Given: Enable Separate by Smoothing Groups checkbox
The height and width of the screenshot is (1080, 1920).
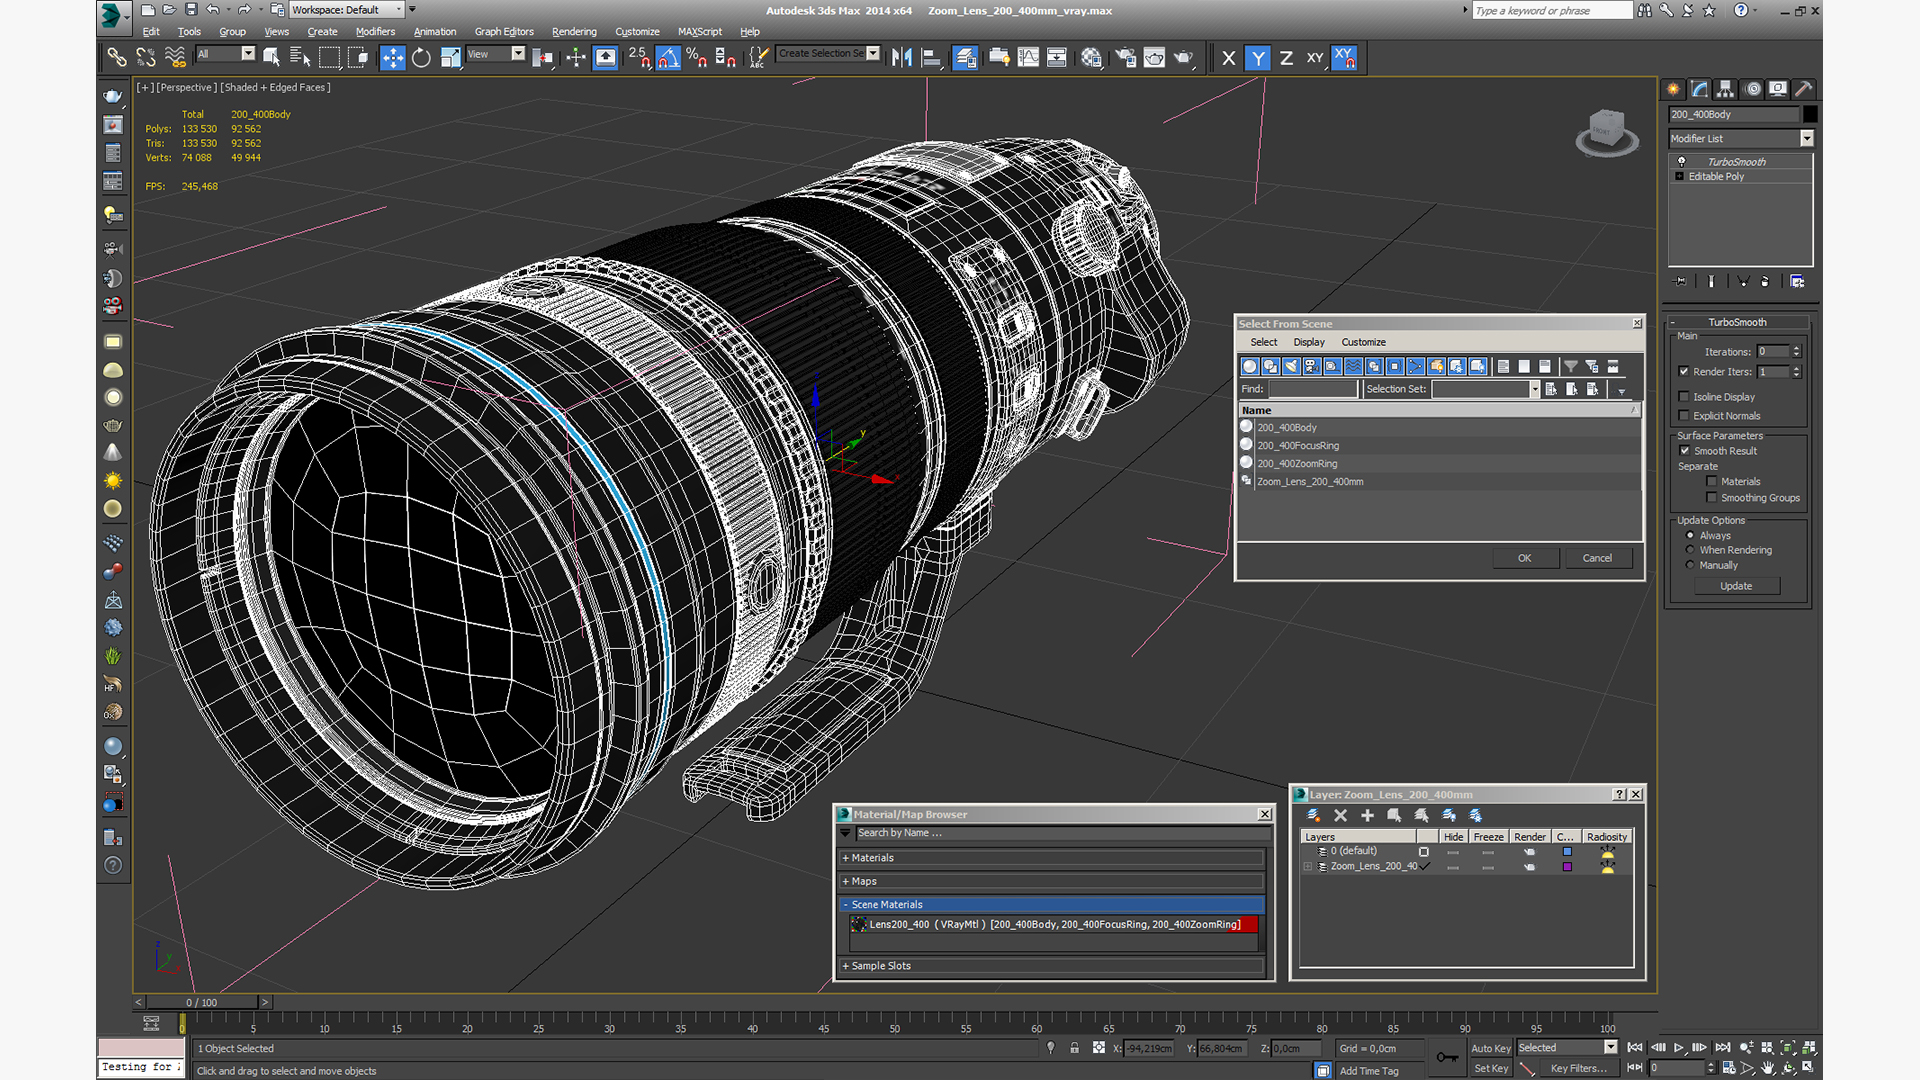Looking at the screenshot, I should (1712, 497).
